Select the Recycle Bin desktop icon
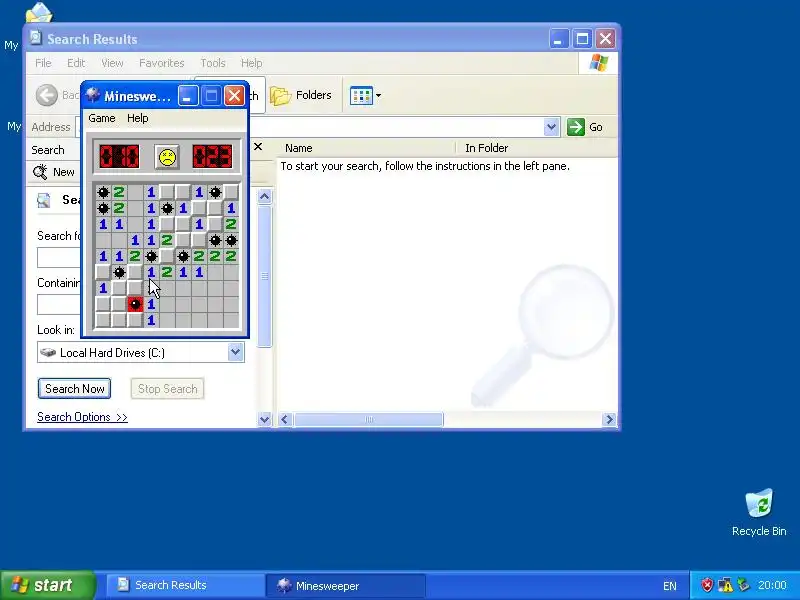This screenshot has height=600, width=800. click(x=759, y=513)
